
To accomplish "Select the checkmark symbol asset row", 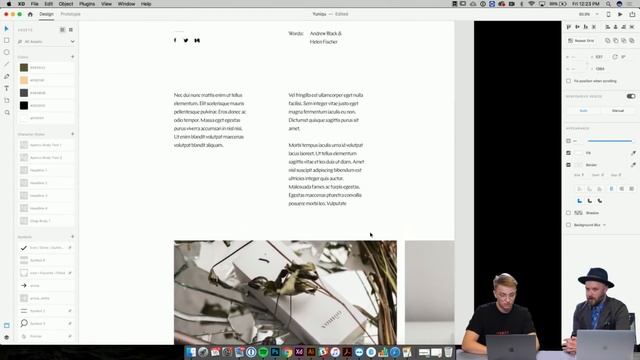I will click(46, 248).
